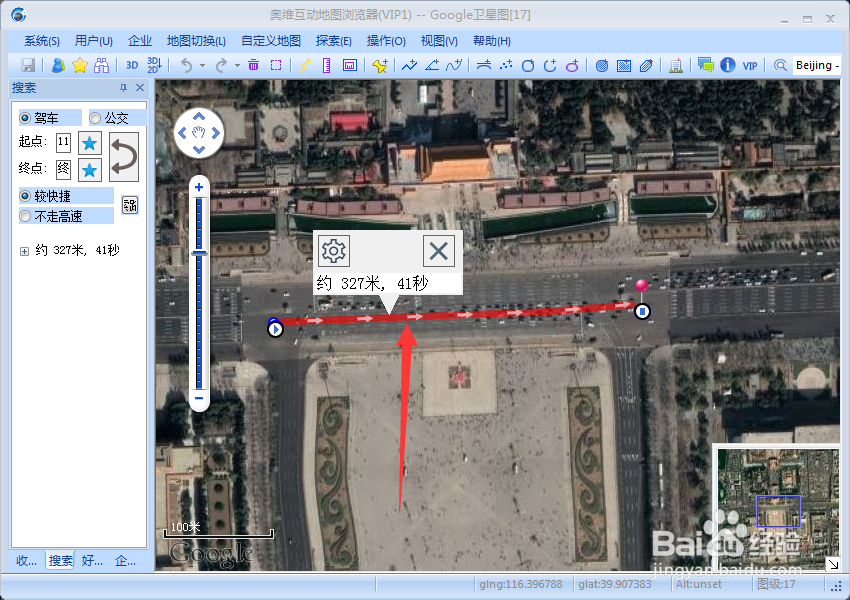Open the 操作(O) menu
This screenshot has height=600, width=850.
click(x=386, y=41)
